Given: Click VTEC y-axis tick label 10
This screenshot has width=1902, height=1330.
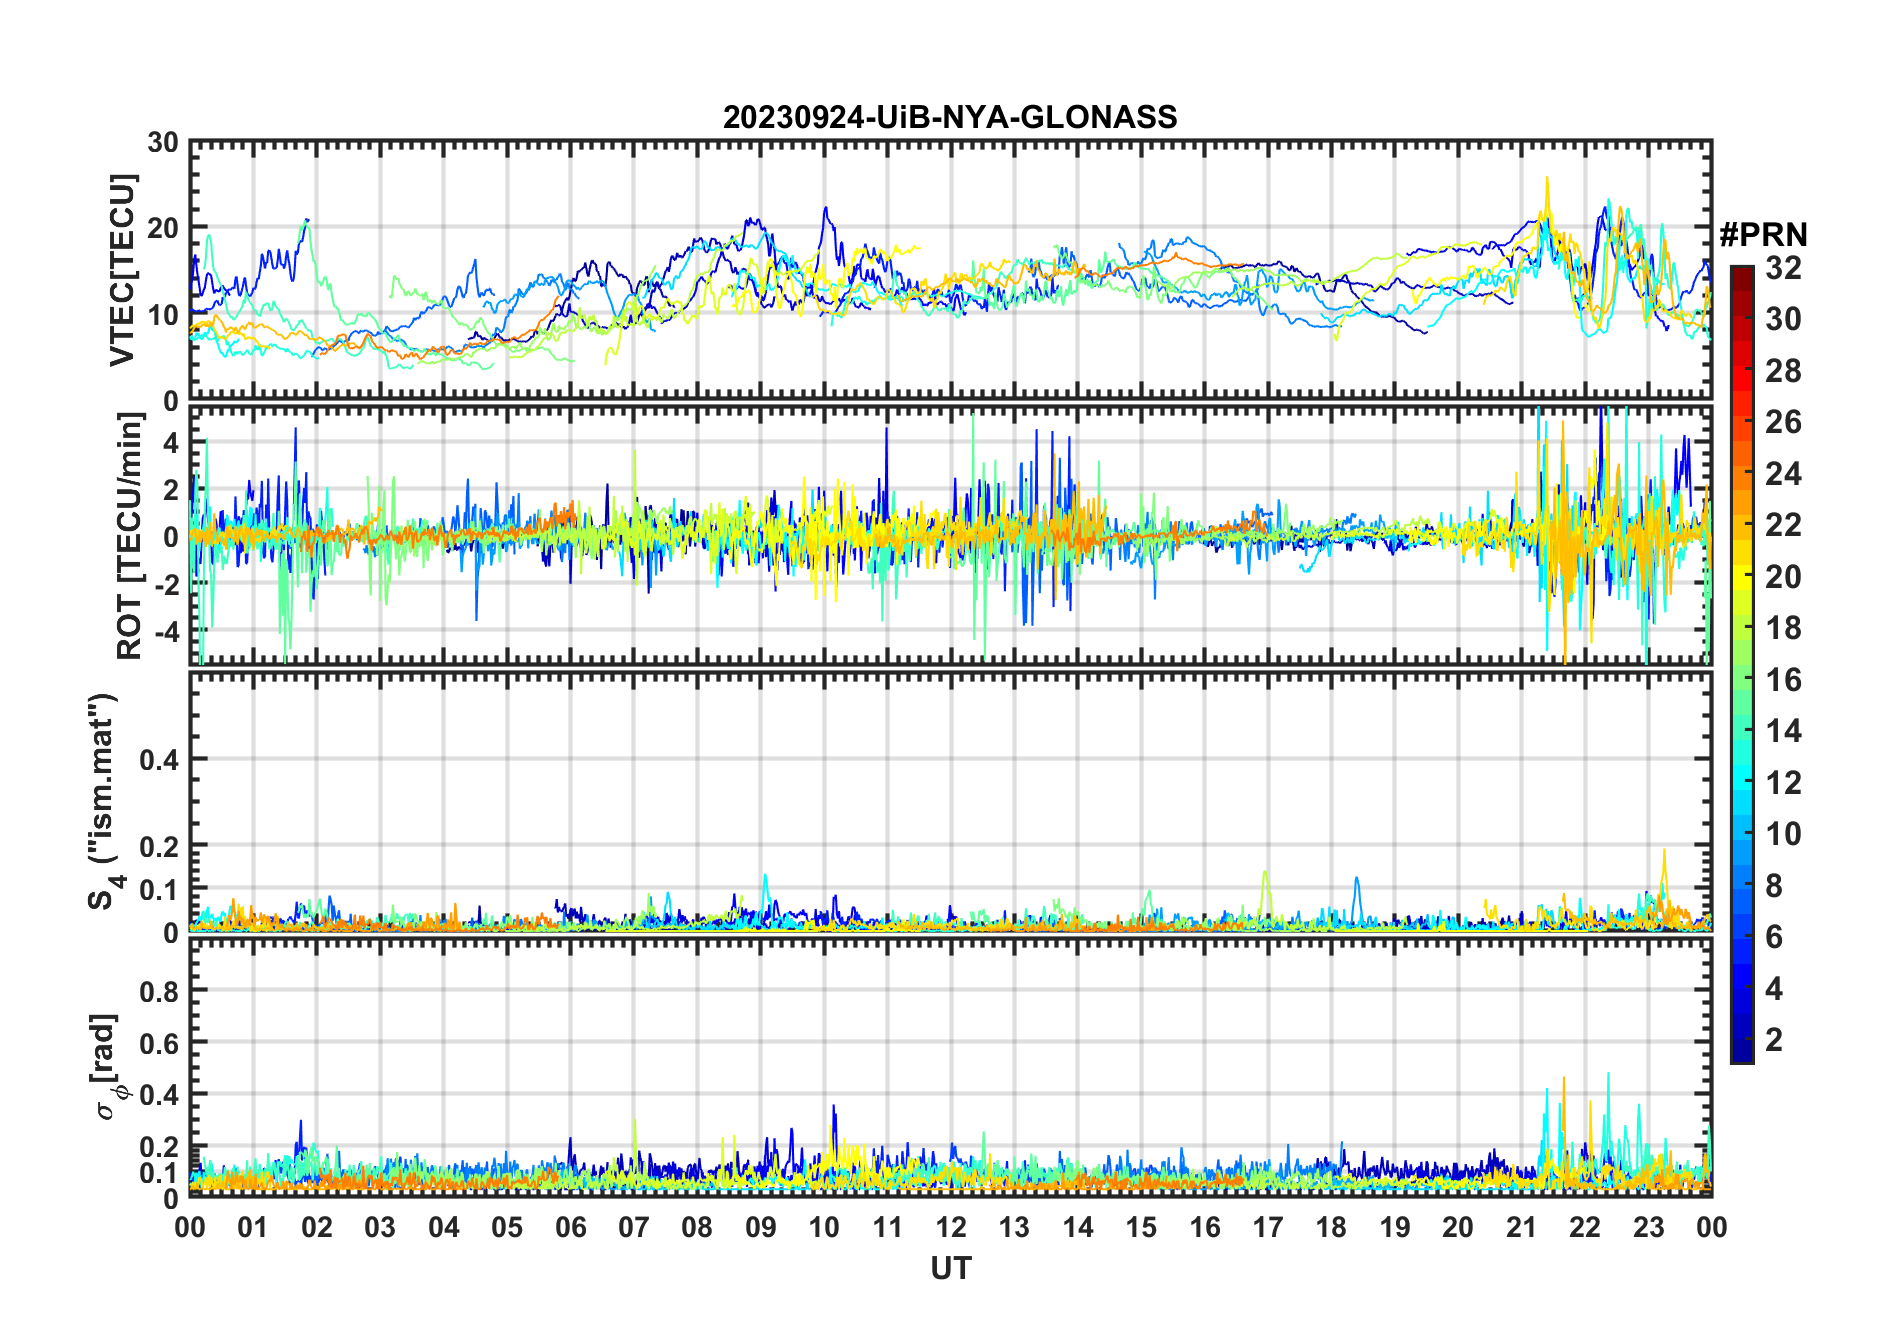Looking at the screenshot, I should (x=162, y=315).
